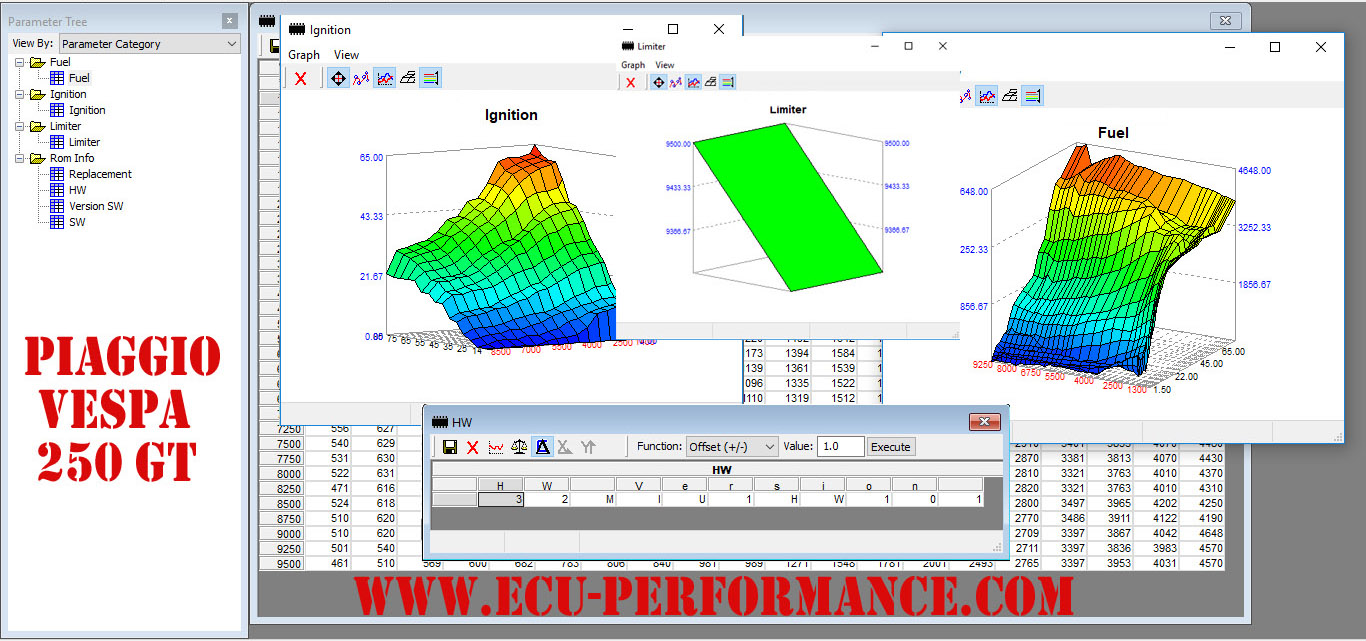Toggle the scatter line graph icon in Limiter window
Screen dimensions: 1366x641
point(675,83)
